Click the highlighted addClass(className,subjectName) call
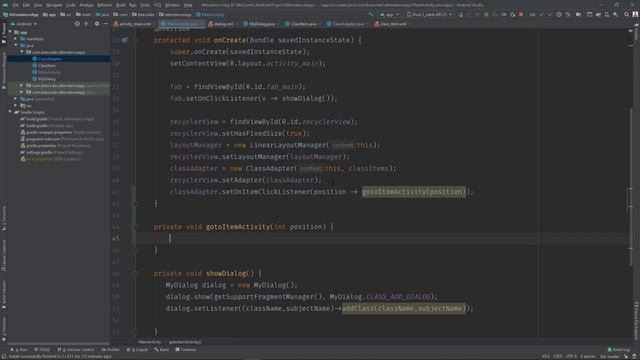Image resolution: width=640 pixels, height=360 pixels. 404,308
